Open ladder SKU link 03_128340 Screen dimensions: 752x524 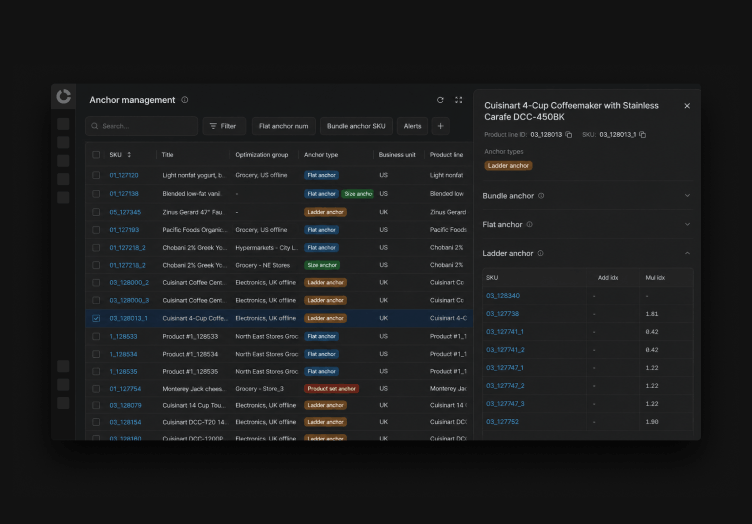pos(503,296)
